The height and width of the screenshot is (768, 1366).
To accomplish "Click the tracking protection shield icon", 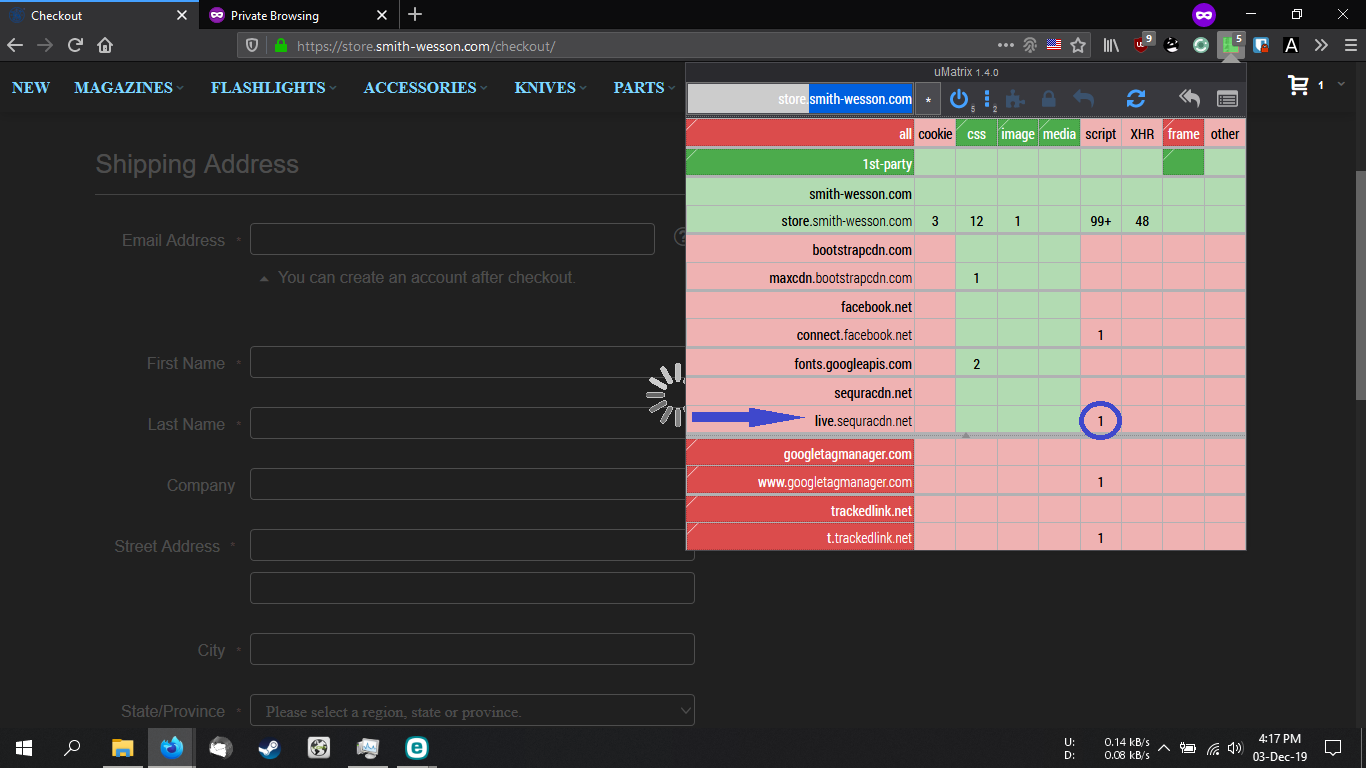I will click(x=252, y=45).
